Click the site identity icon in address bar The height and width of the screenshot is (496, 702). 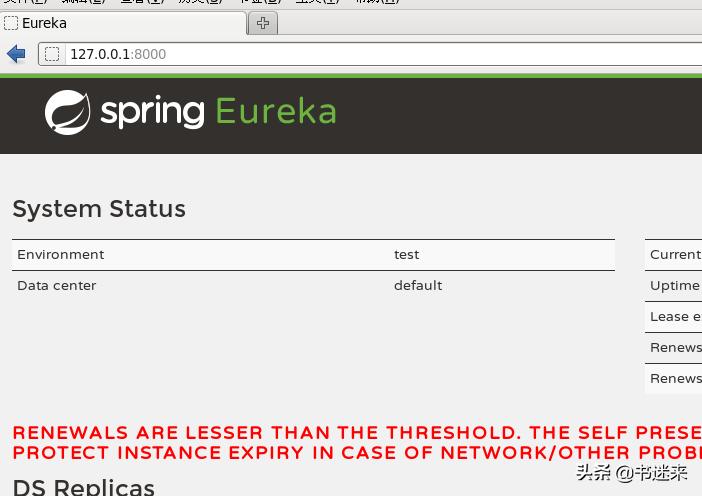click(x=52, y=54)
